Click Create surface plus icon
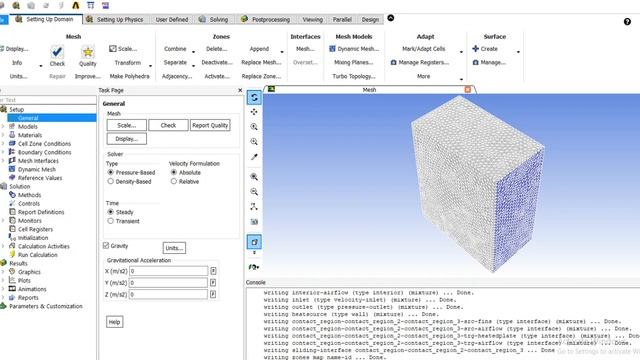The image size is (640, 360). tap(476, 49)
